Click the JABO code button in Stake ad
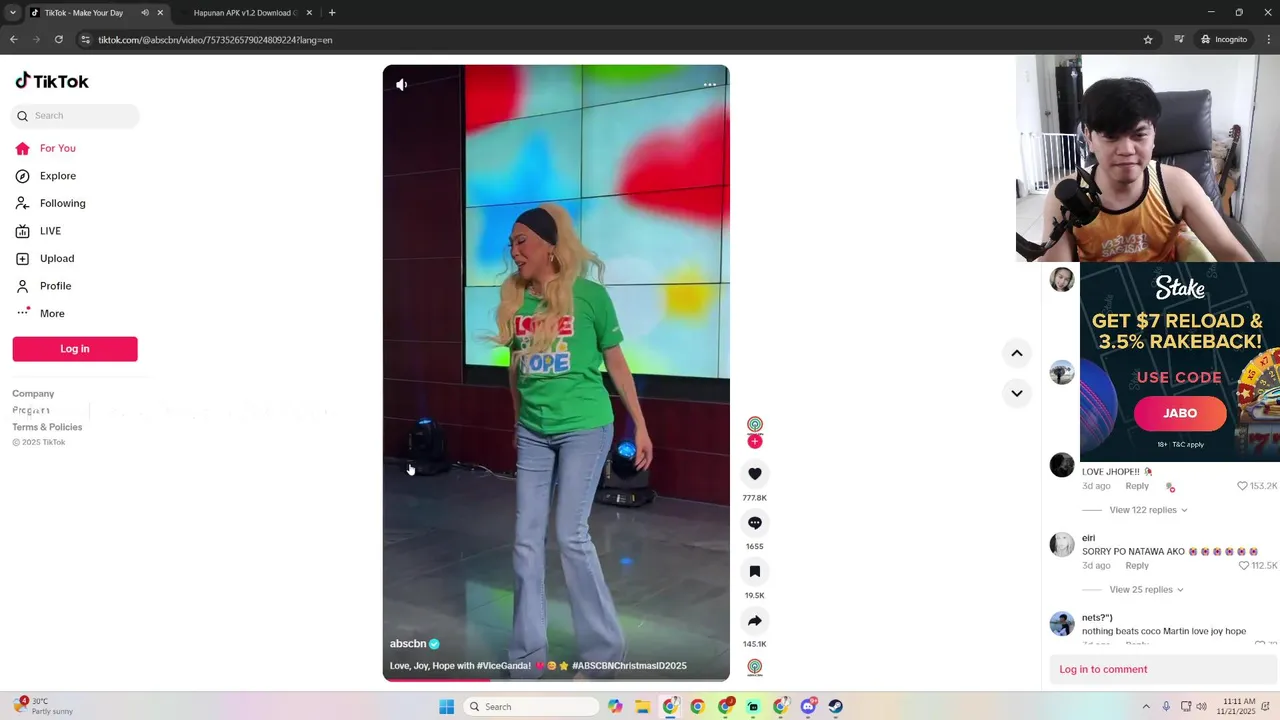This screenshot has width=1280, height=720. (x=1180, y=413)
